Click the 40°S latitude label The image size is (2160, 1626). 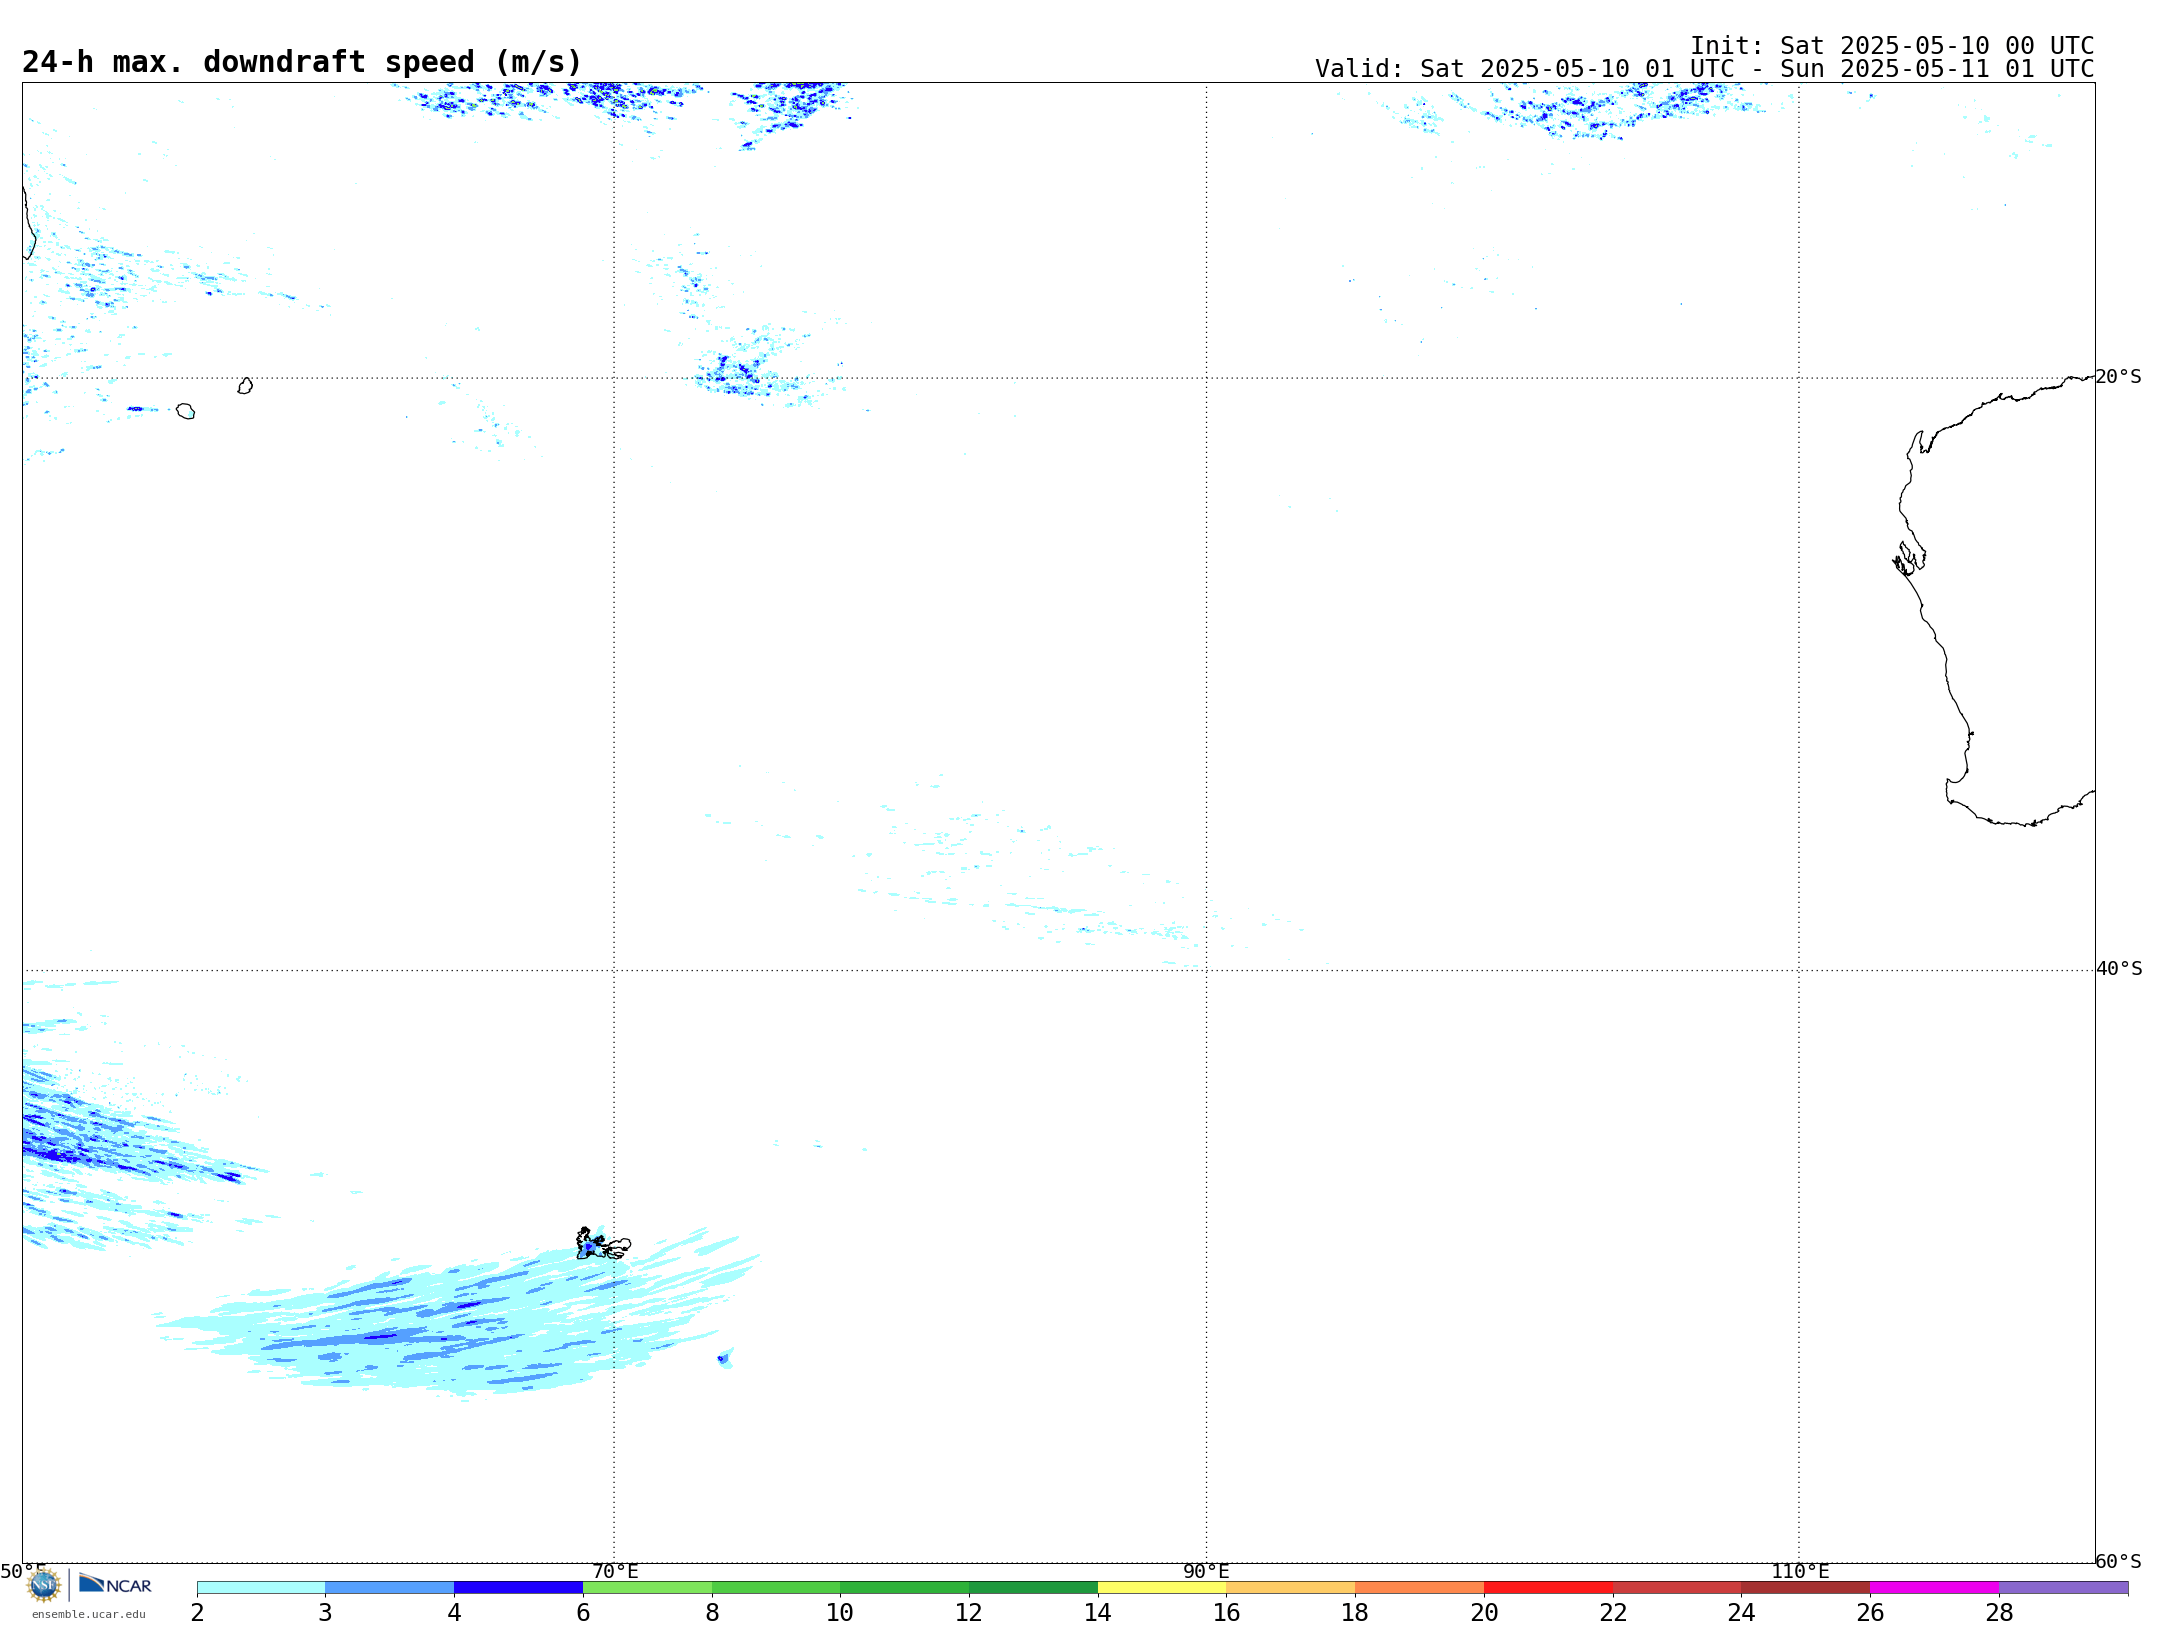tap(2119, 969)
